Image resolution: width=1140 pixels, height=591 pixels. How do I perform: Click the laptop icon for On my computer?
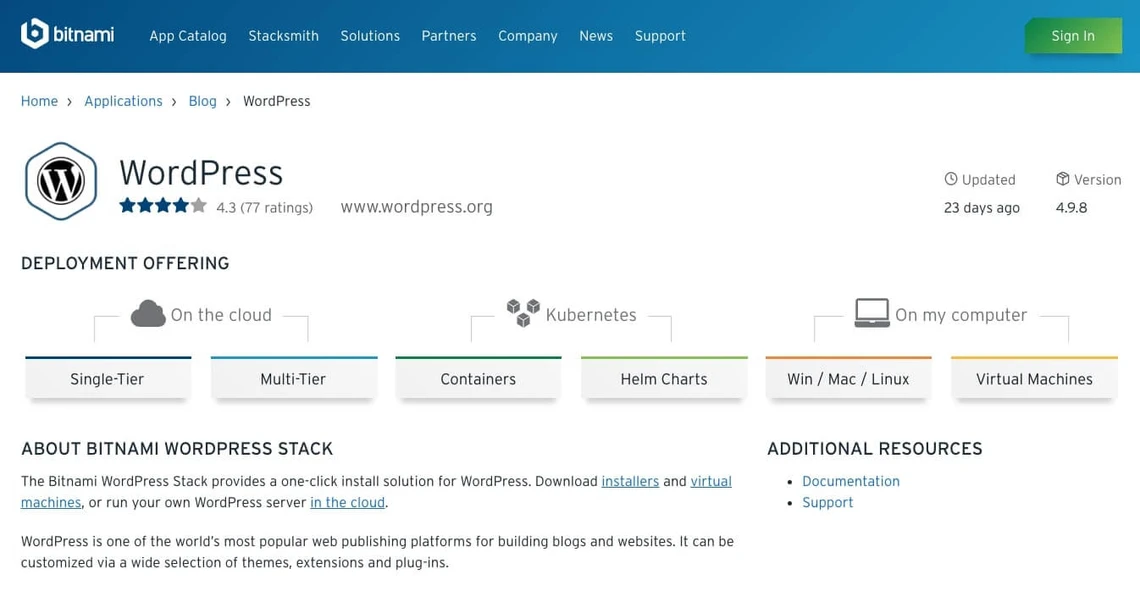871,313
